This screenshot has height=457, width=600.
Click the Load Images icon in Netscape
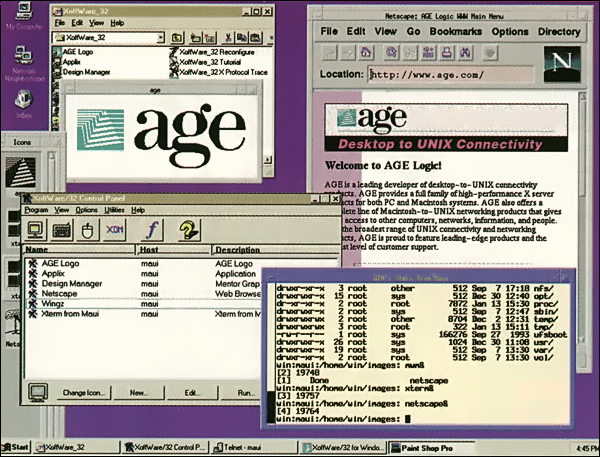tap(409, 53)
